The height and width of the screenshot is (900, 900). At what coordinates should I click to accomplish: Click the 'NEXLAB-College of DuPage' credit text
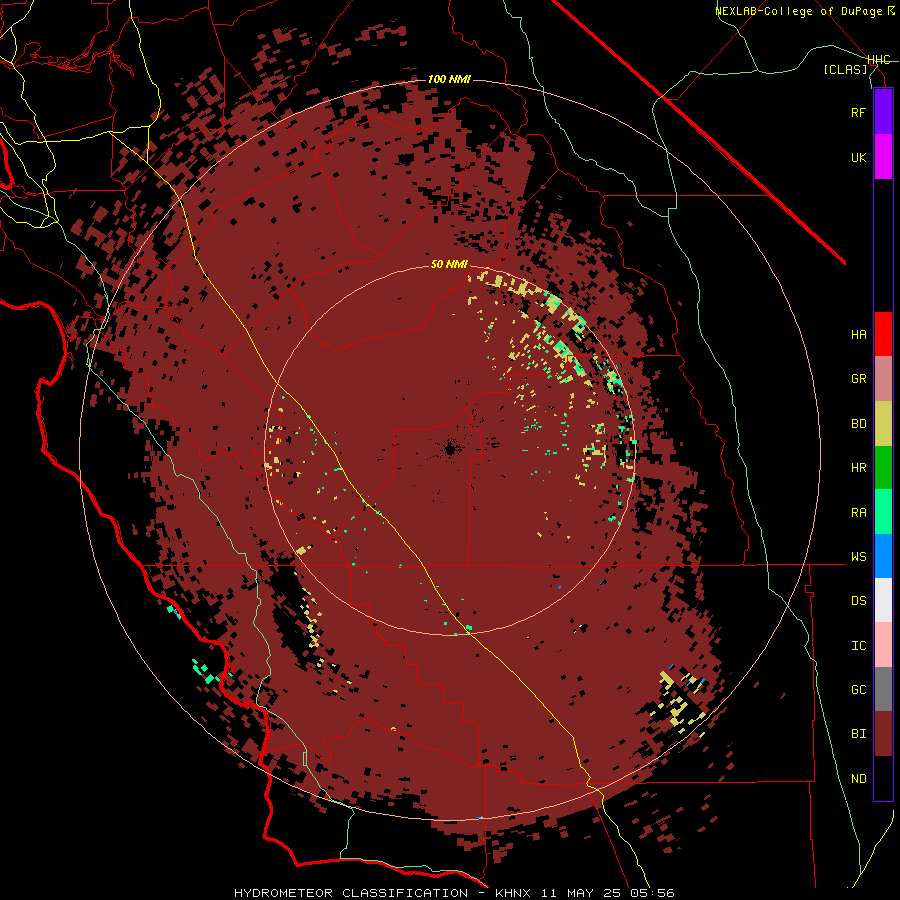(x=798, y=11)
